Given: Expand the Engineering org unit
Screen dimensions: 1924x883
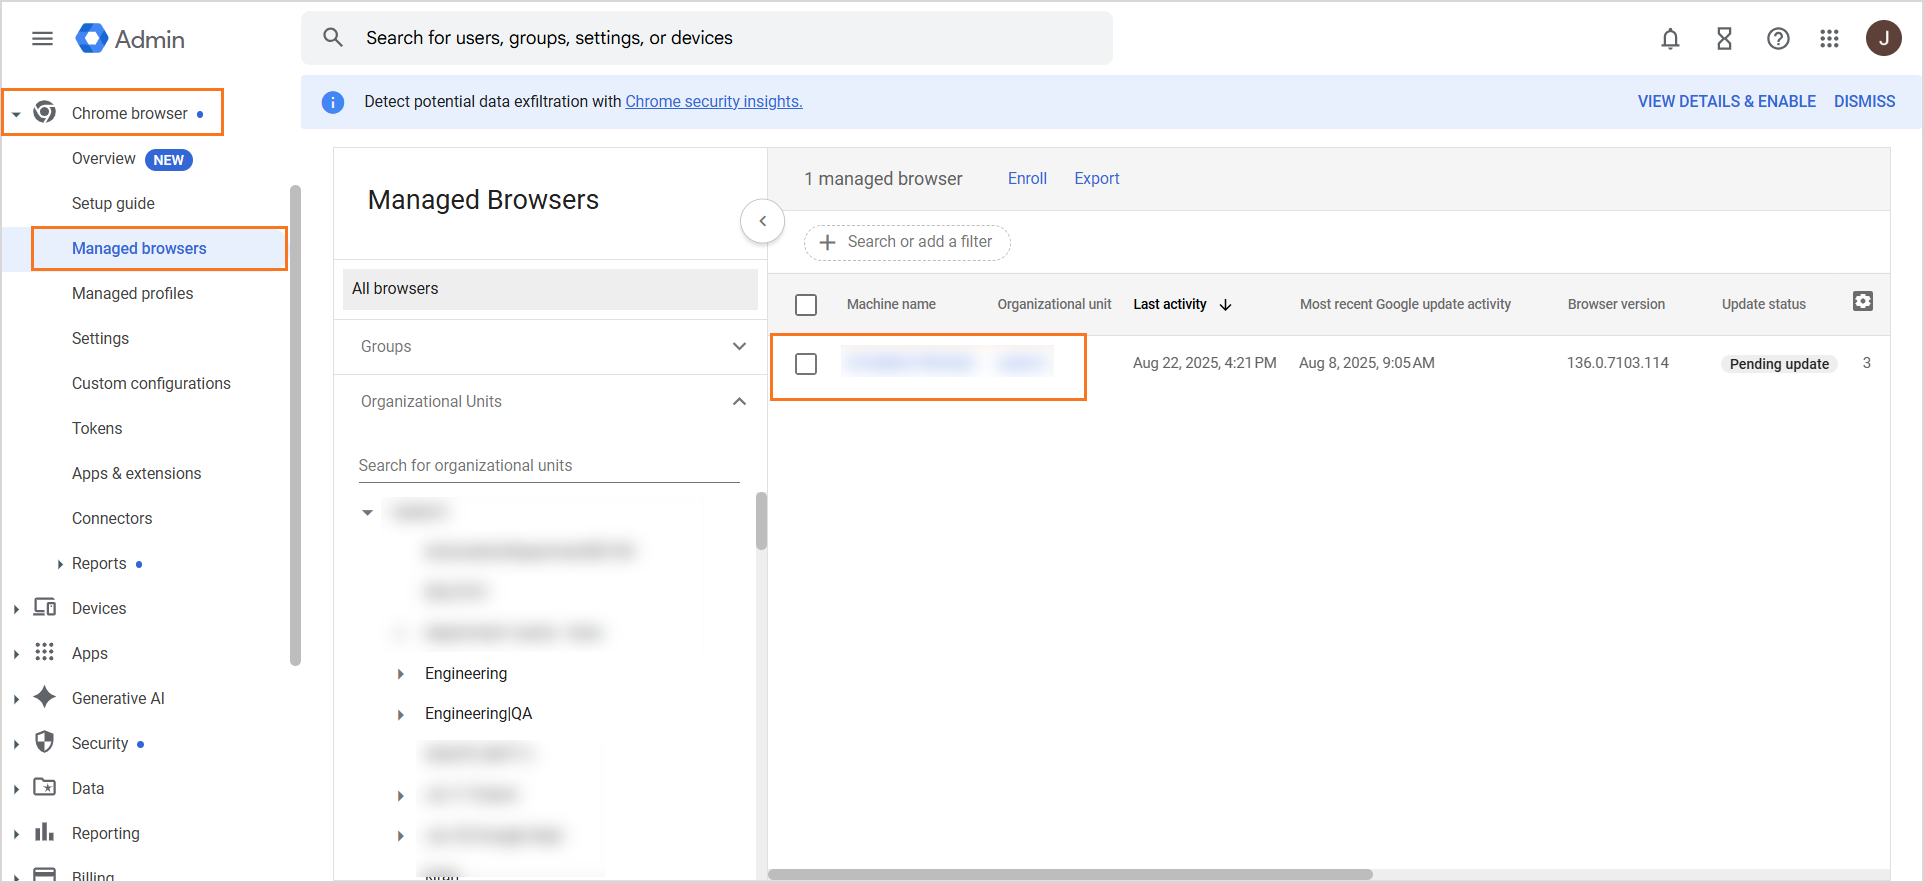Looking at the screenshot, I should pyautogui.click(x=400, y=674).
